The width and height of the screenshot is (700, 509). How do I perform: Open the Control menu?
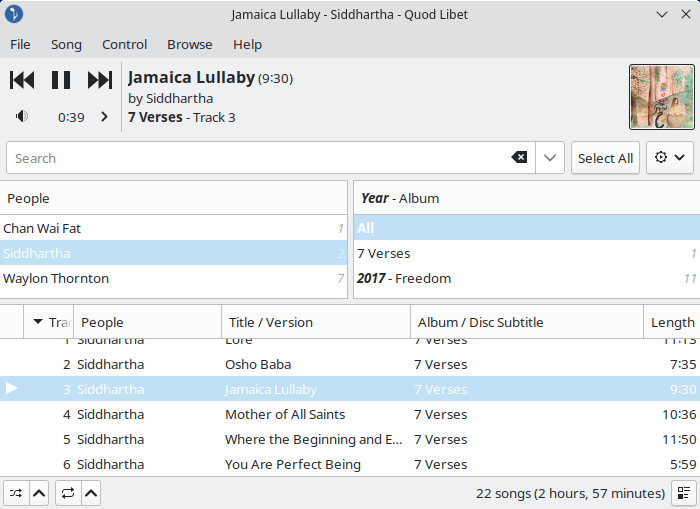125,45
